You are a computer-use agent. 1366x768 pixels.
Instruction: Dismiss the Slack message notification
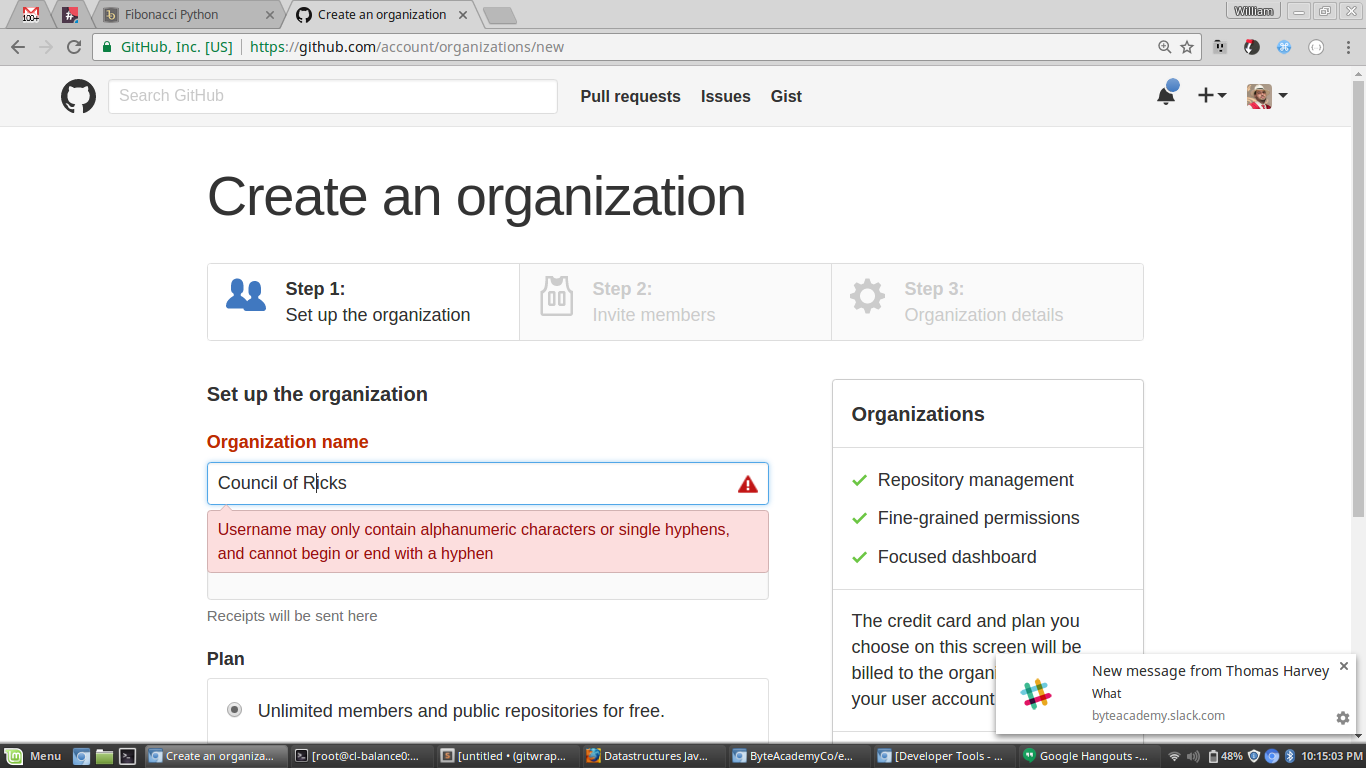point(1343,666)
